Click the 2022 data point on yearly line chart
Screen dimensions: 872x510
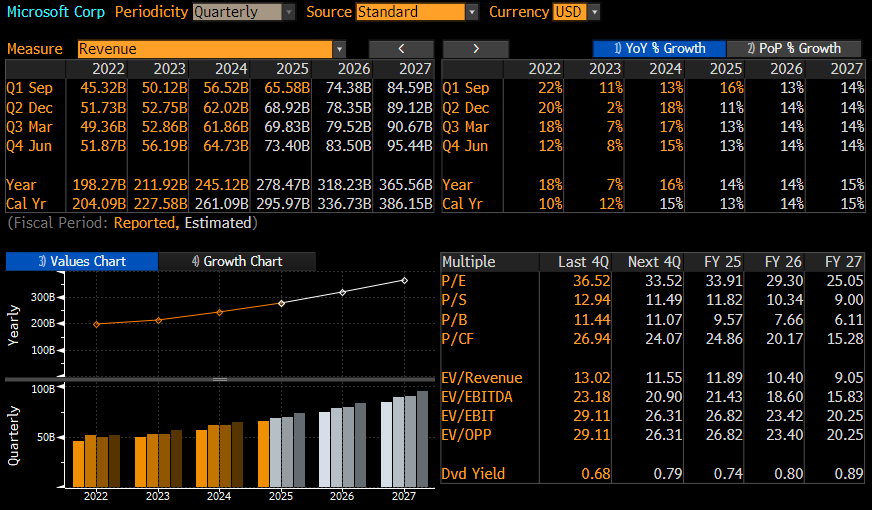[96, 324]
